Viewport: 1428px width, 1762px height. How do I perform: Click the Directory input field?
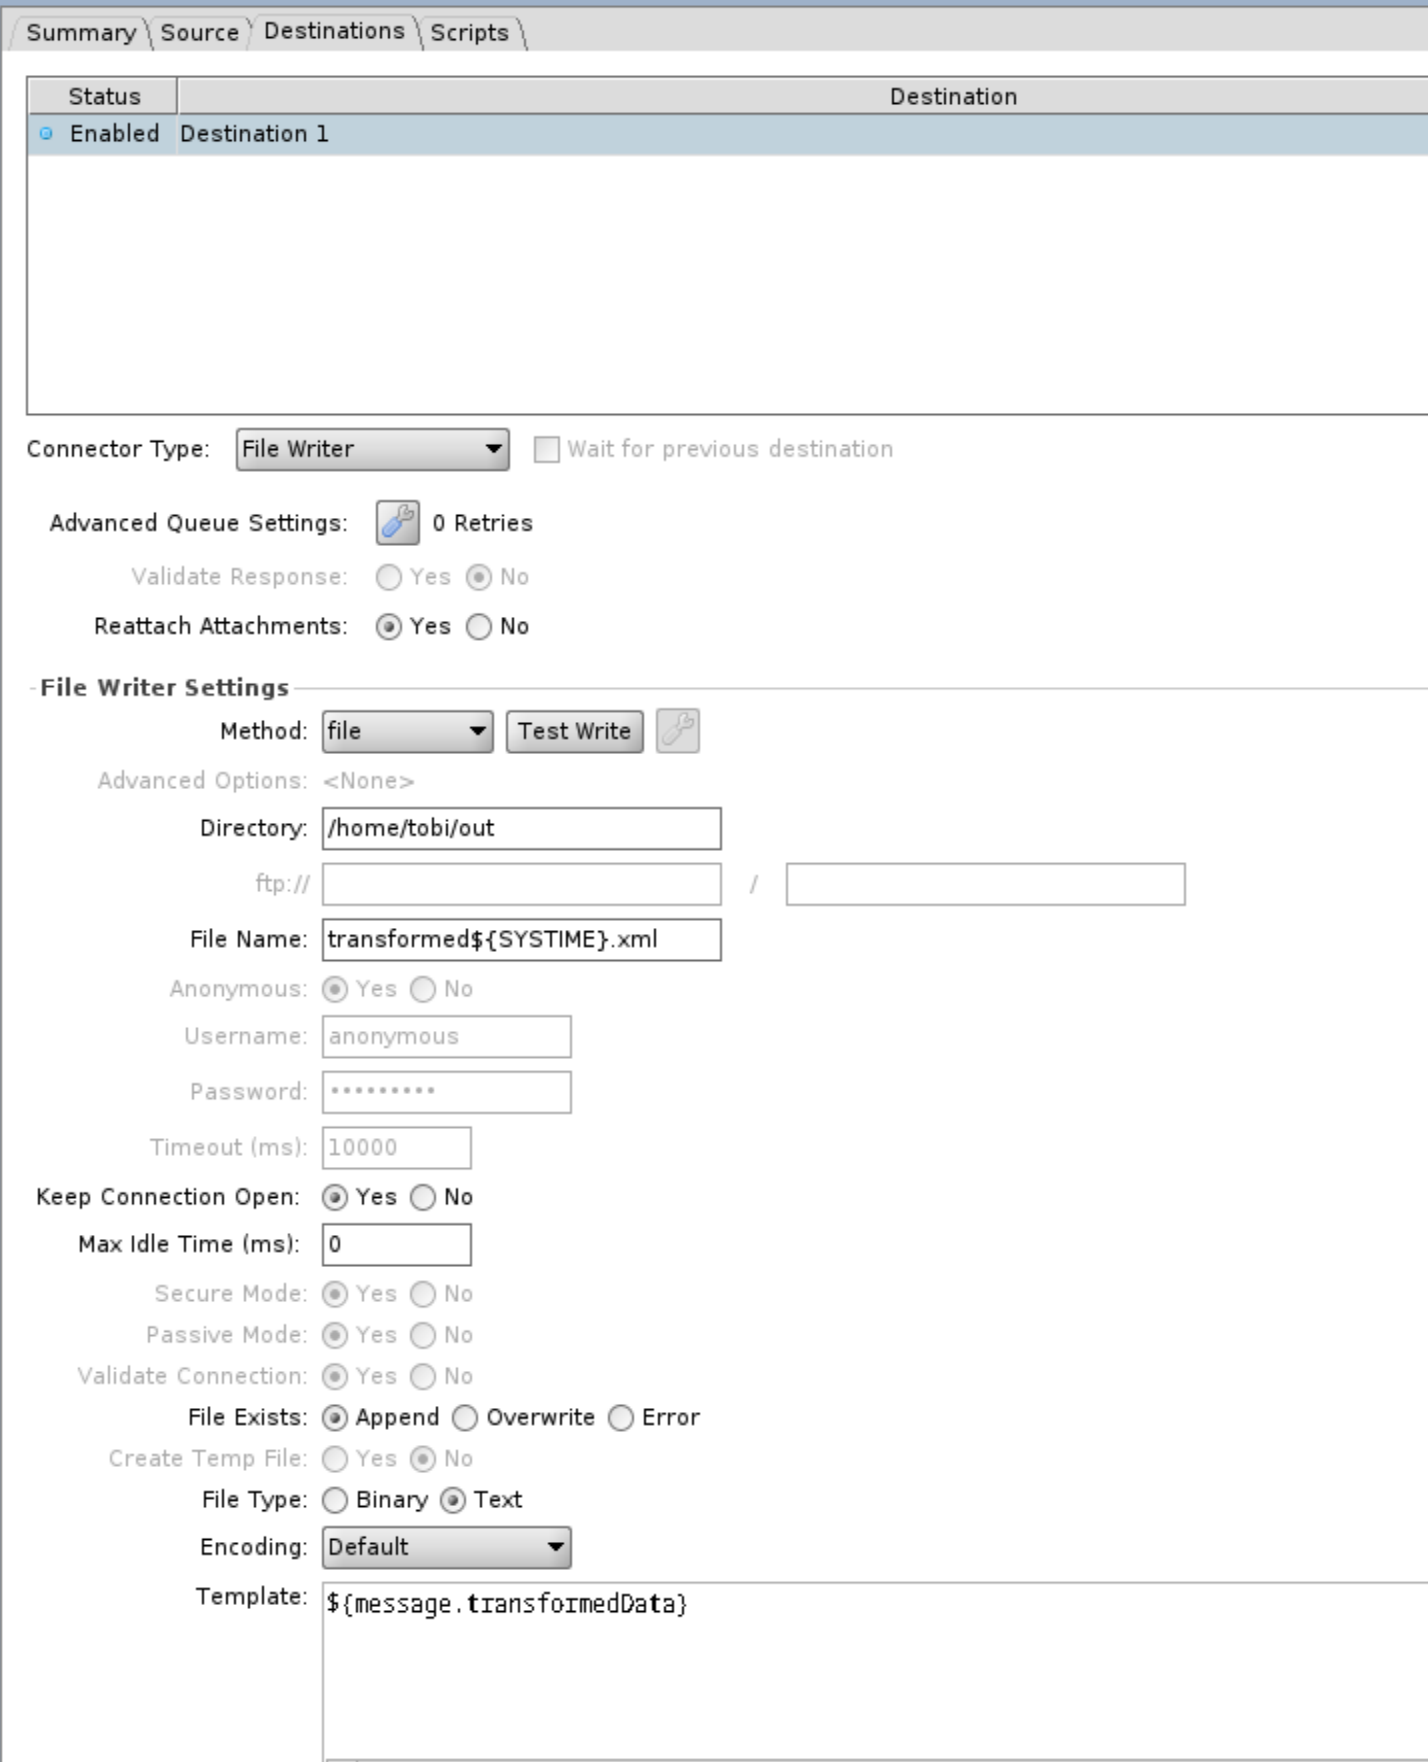point(521,829)
